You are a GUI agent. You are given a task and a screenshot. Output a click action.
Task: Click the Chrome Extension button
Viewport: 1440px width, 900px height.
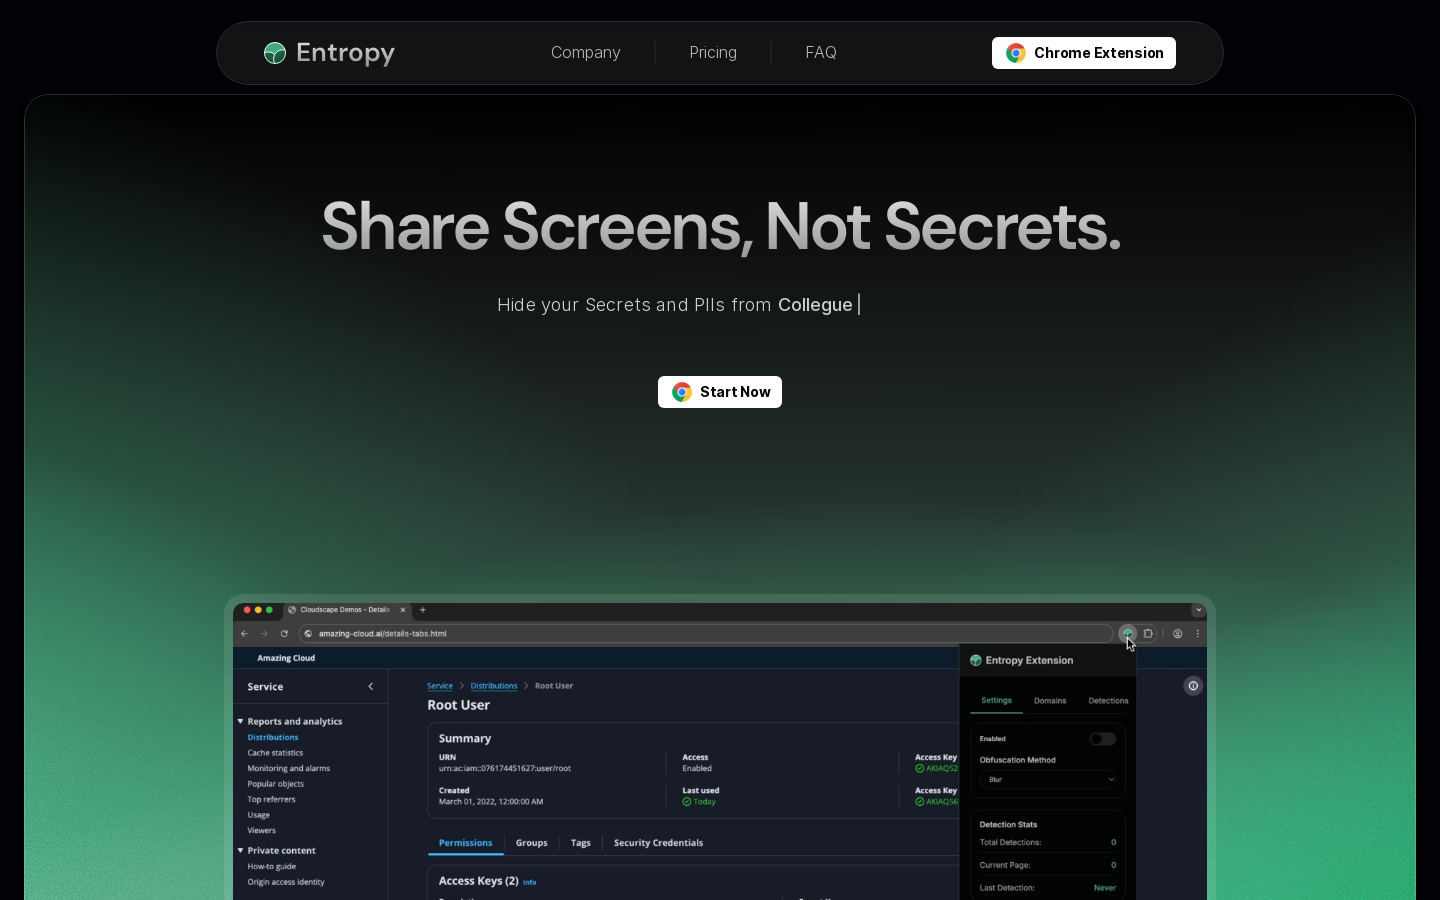click(x=1084, y=53)
